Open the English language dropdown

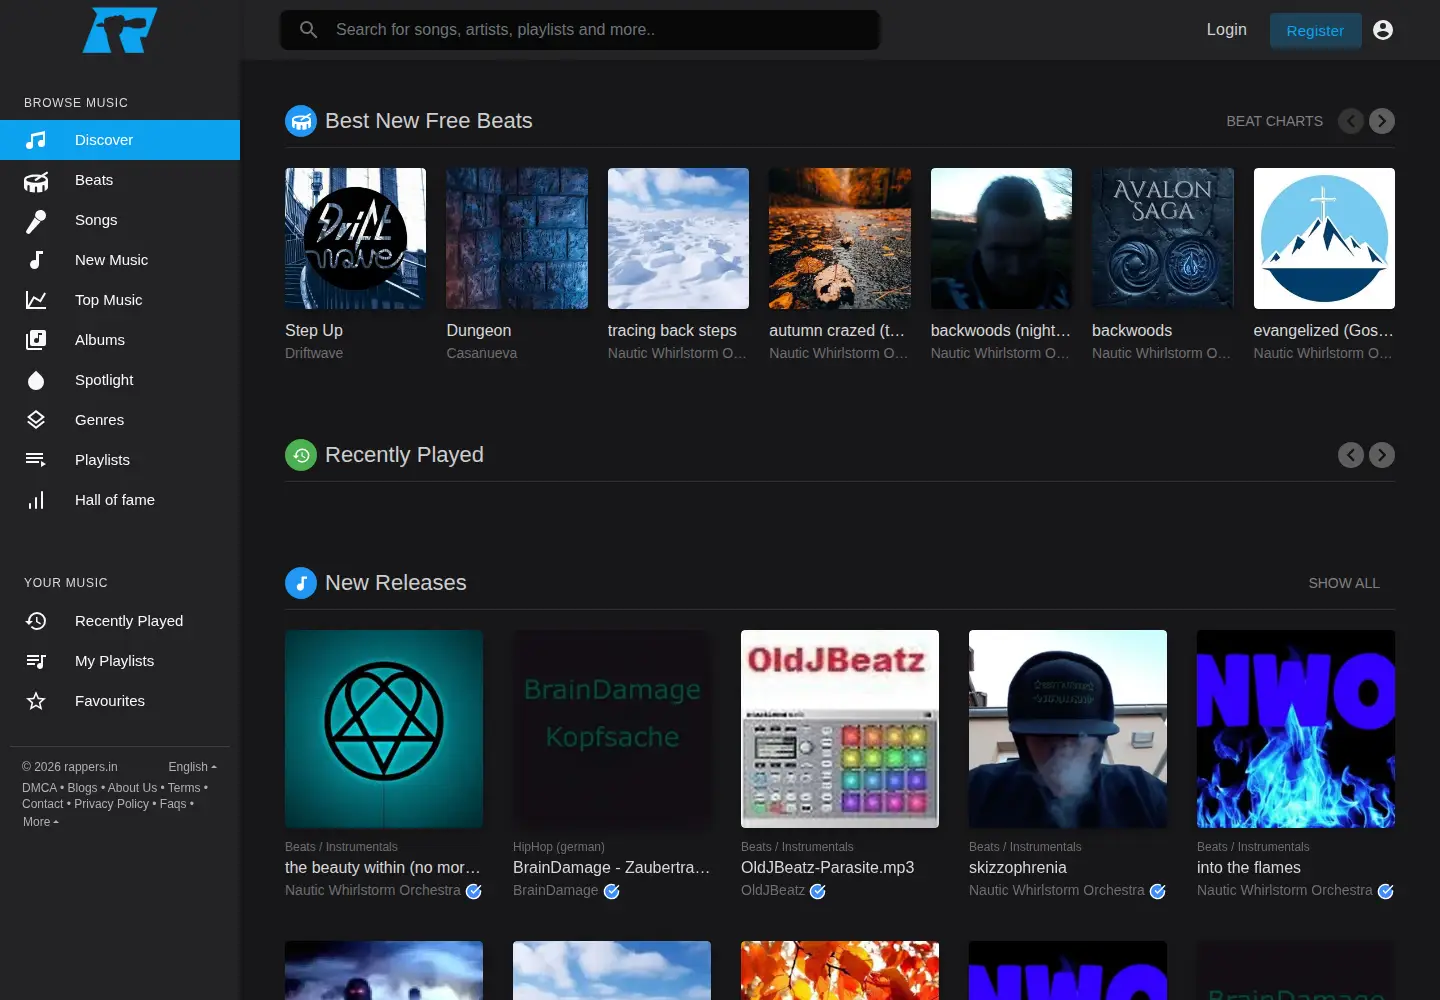pyautogui.click(x=192, y=767)
